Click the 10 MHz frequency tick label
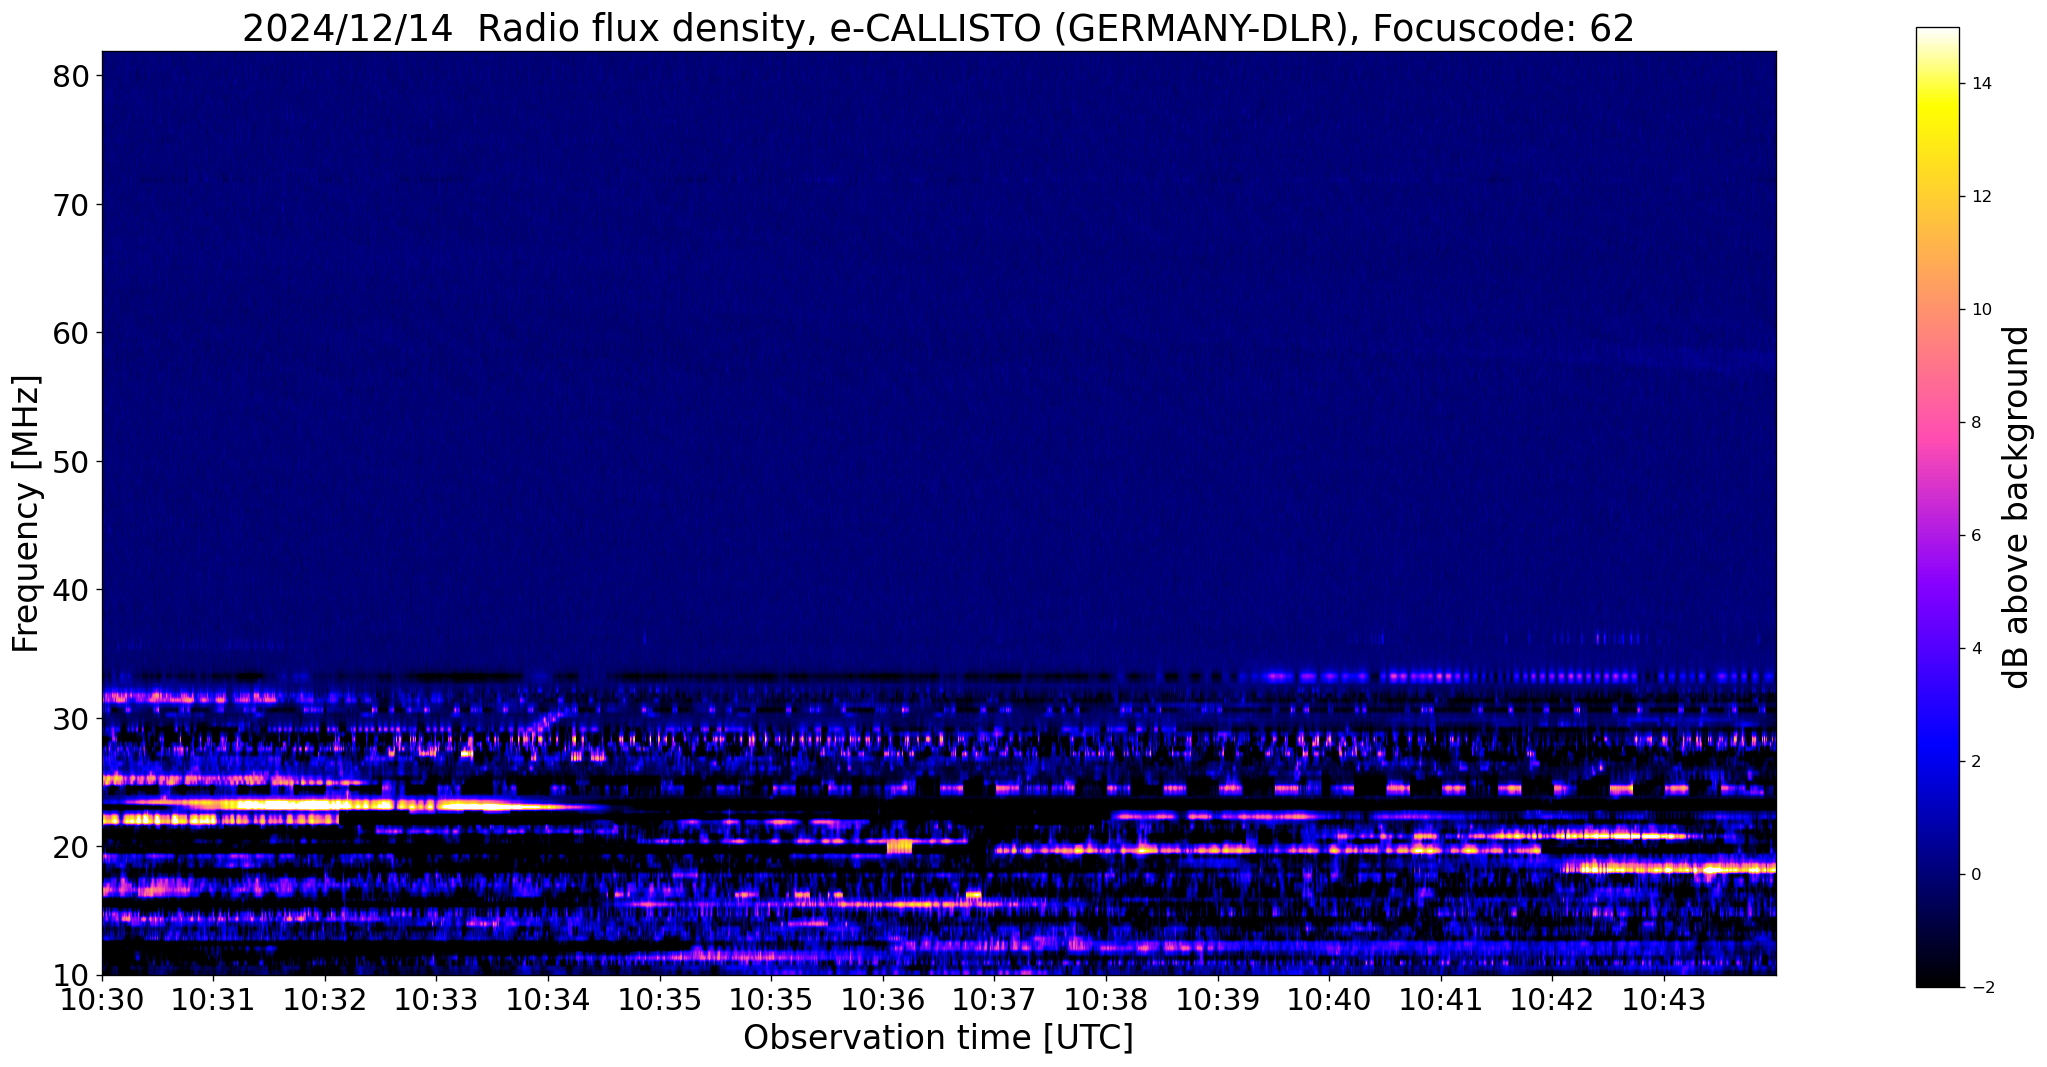 72,975
